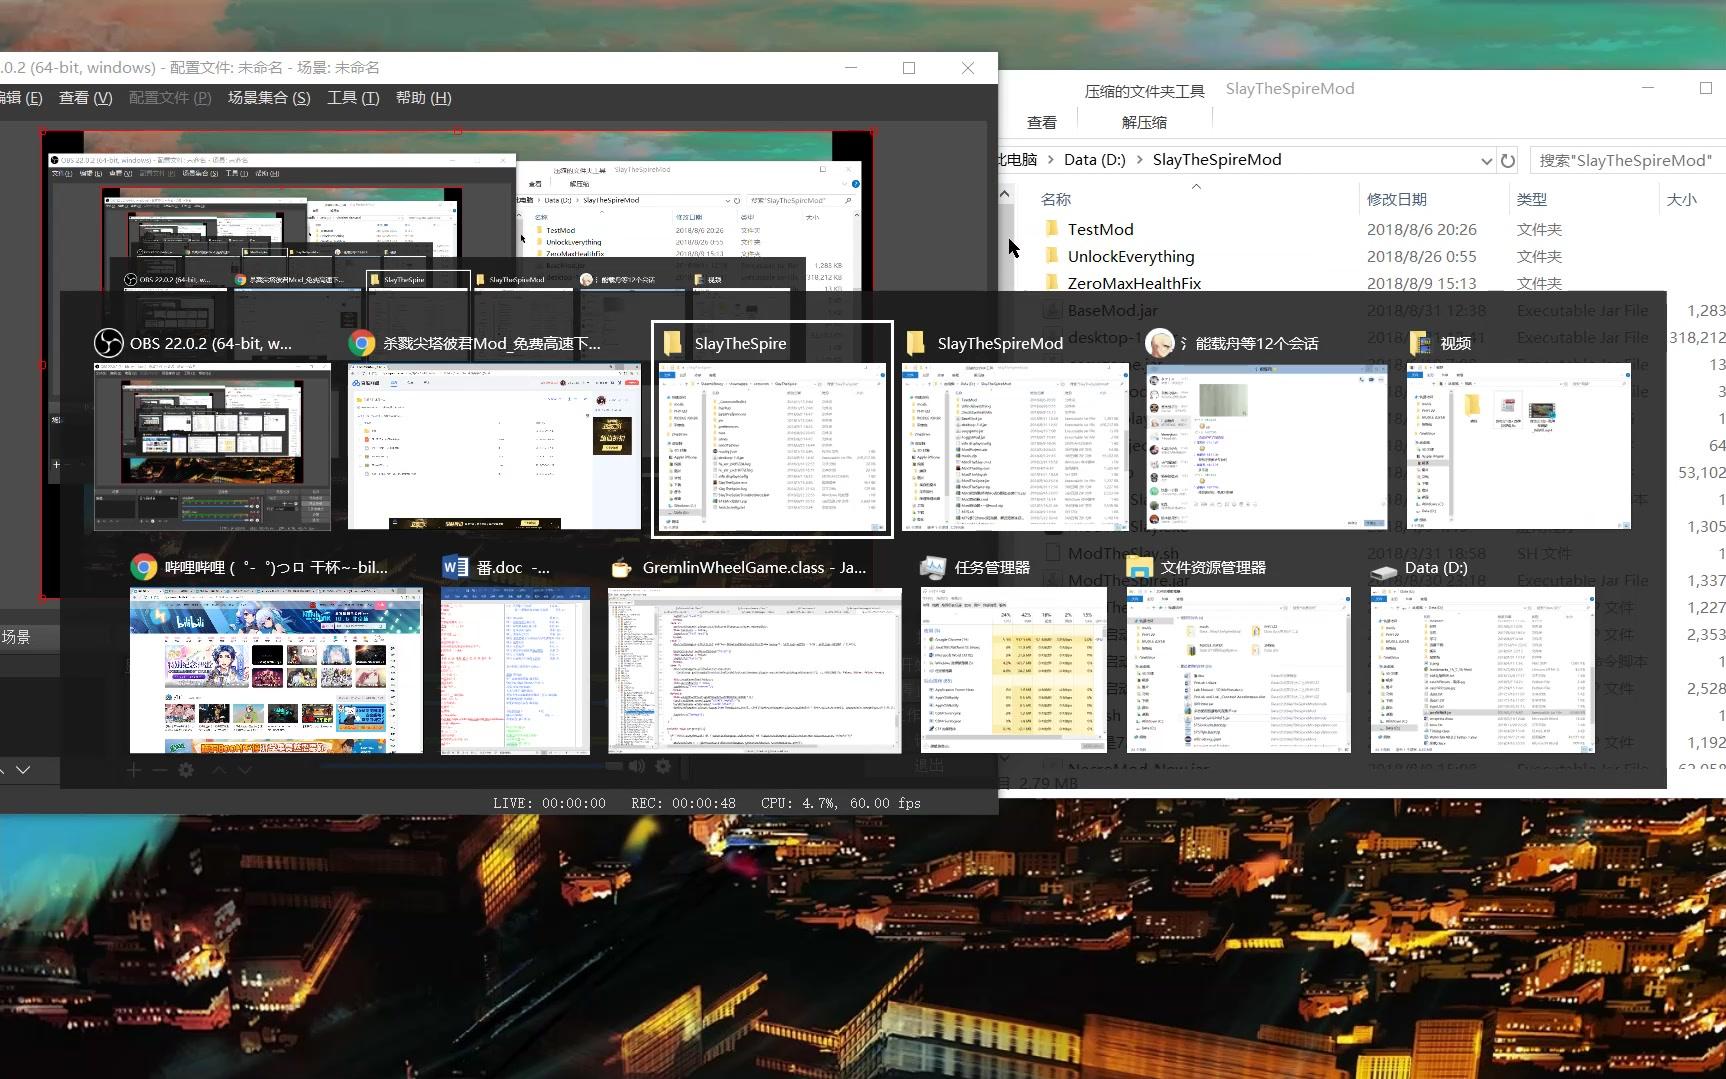
Task: Open the 查看 (V) menu in OBS
Action: tap(86, 97)
